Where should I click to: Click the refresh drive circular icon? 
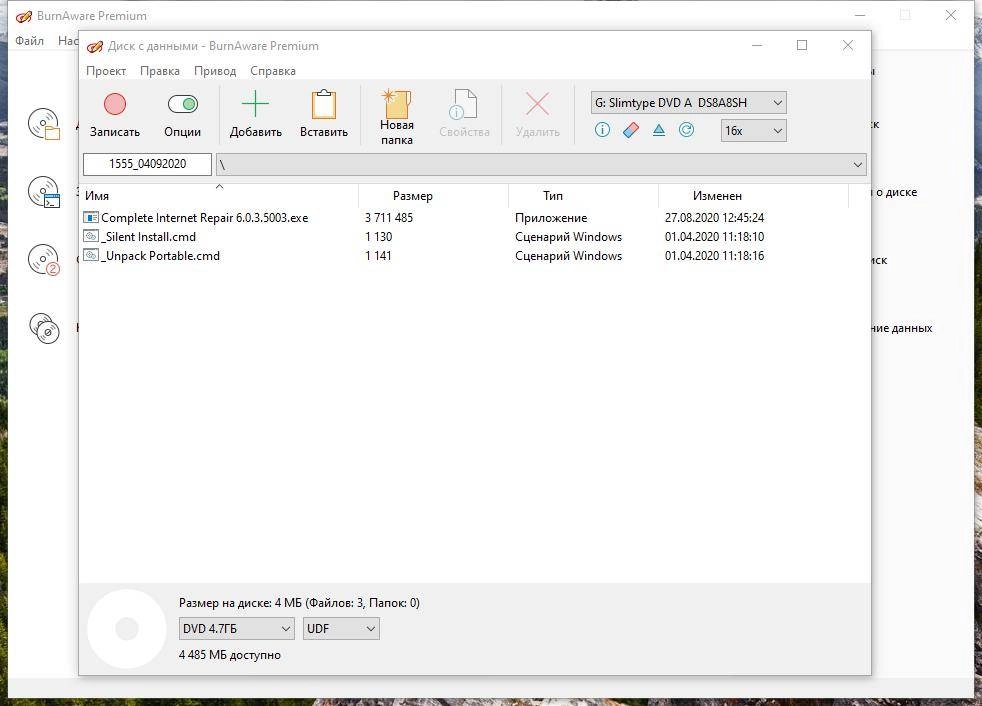686,130
